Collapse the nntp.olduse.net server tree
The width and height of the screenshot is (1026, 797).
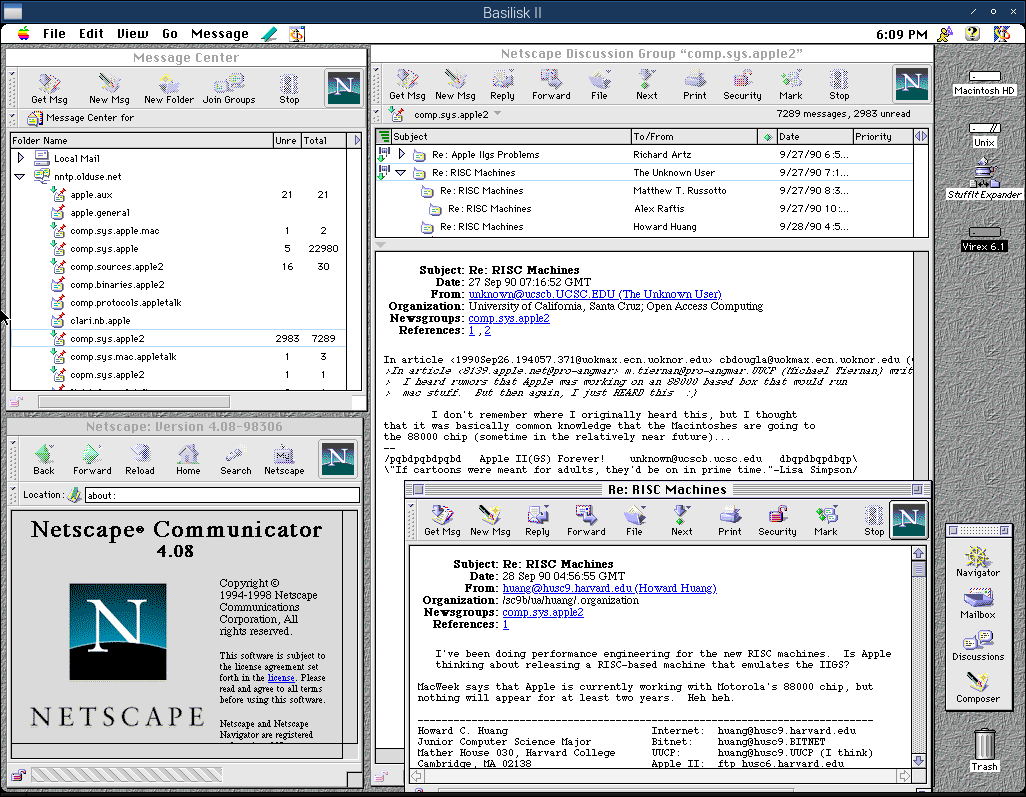pyautogui.click(x=20, y=177)
